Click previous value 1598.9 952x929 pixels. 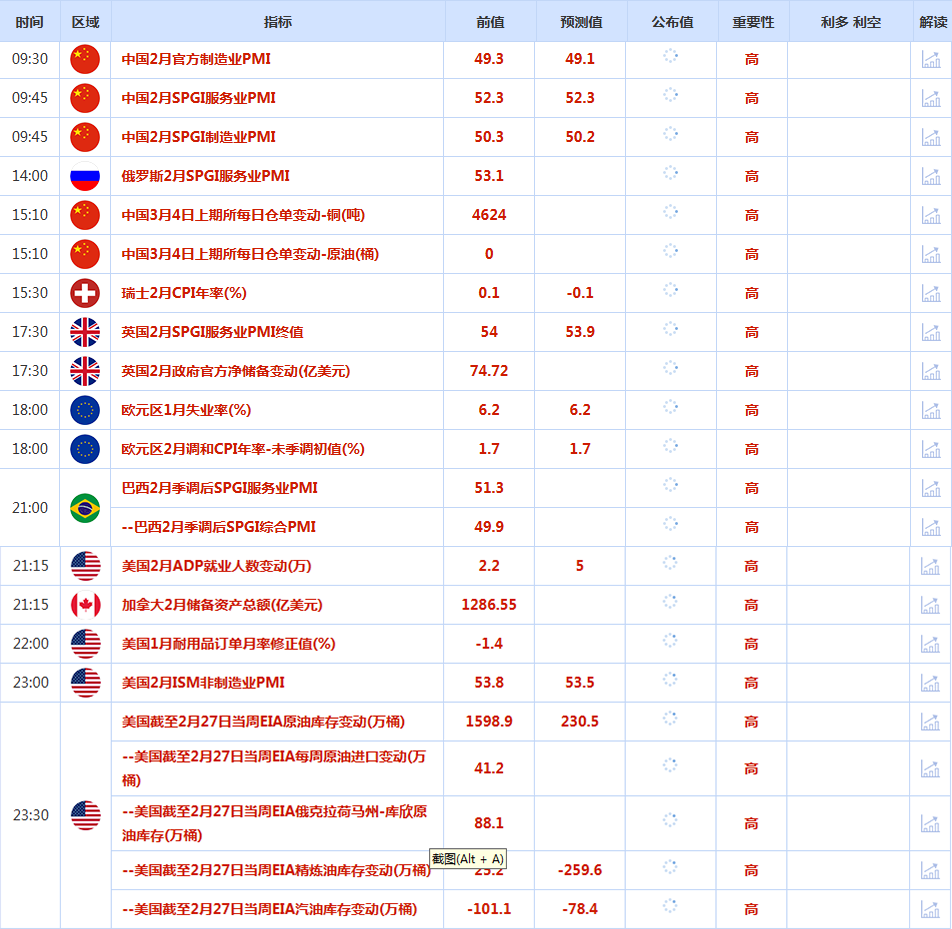[489, 721]
